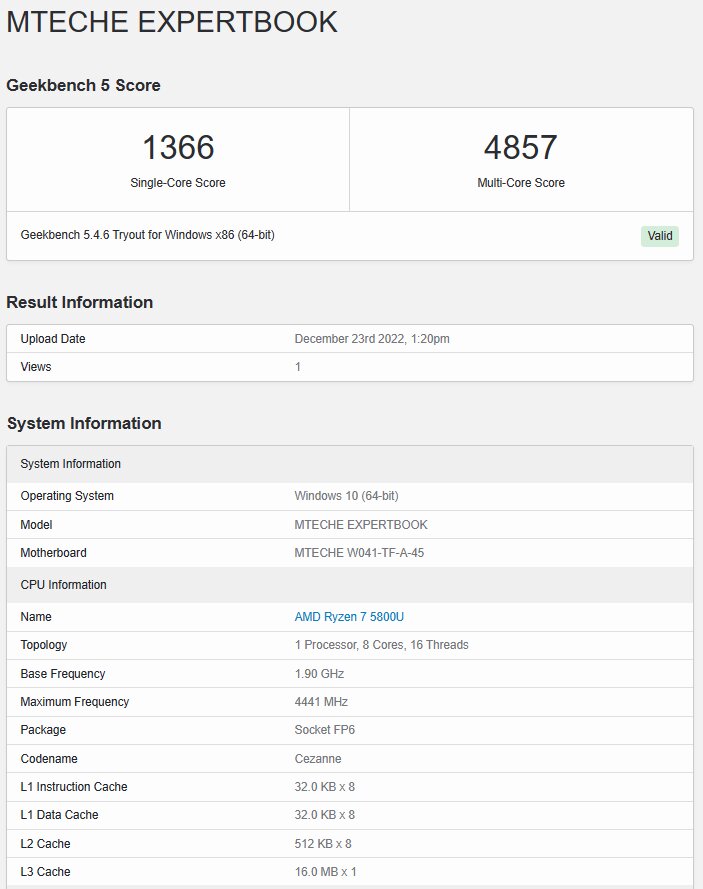Click Geekbench 5.4.6 Tryout version text
703x889 pixels.
point(147,235)
